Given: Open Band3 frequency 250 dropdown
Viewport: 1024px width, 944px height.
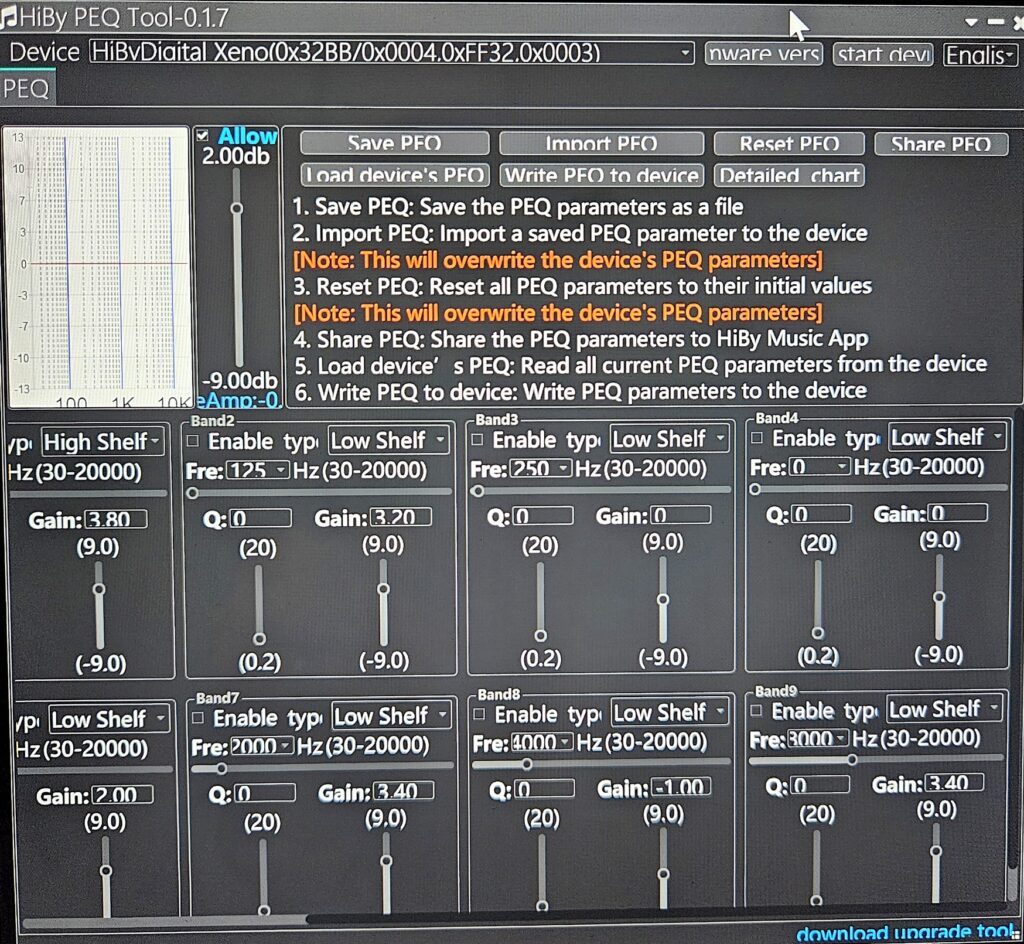Looking at the screenshot, I should [539, 469].
